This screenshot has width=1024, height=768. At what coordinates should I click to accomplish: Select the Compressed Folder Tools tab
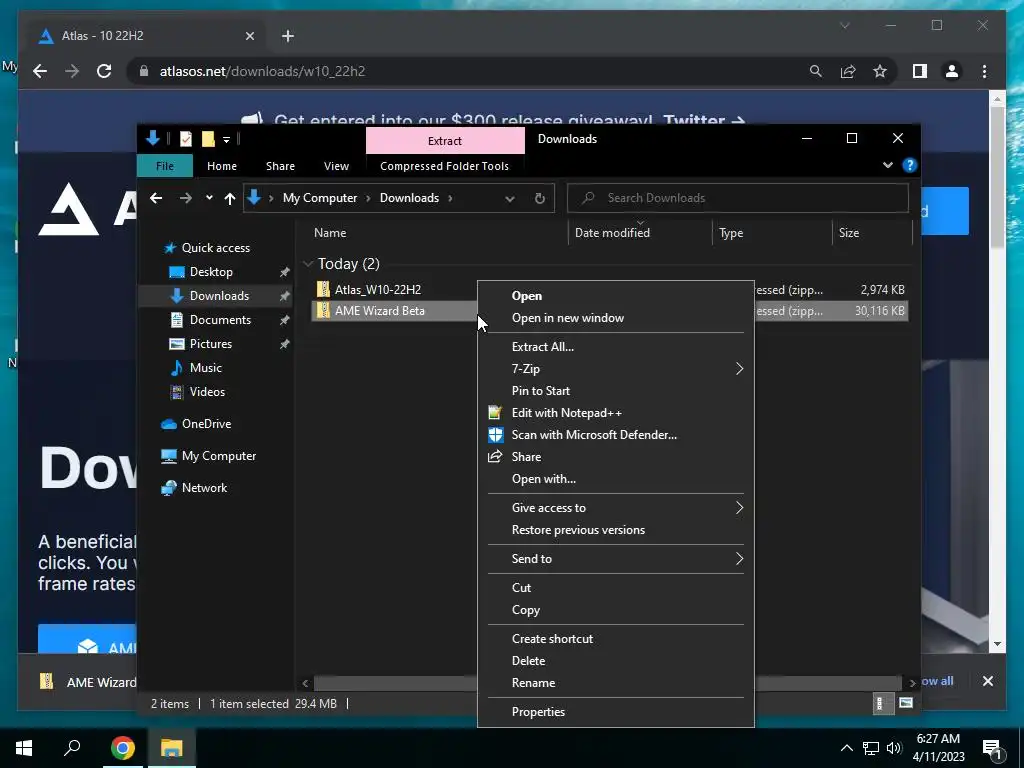(x=444, y=166)
